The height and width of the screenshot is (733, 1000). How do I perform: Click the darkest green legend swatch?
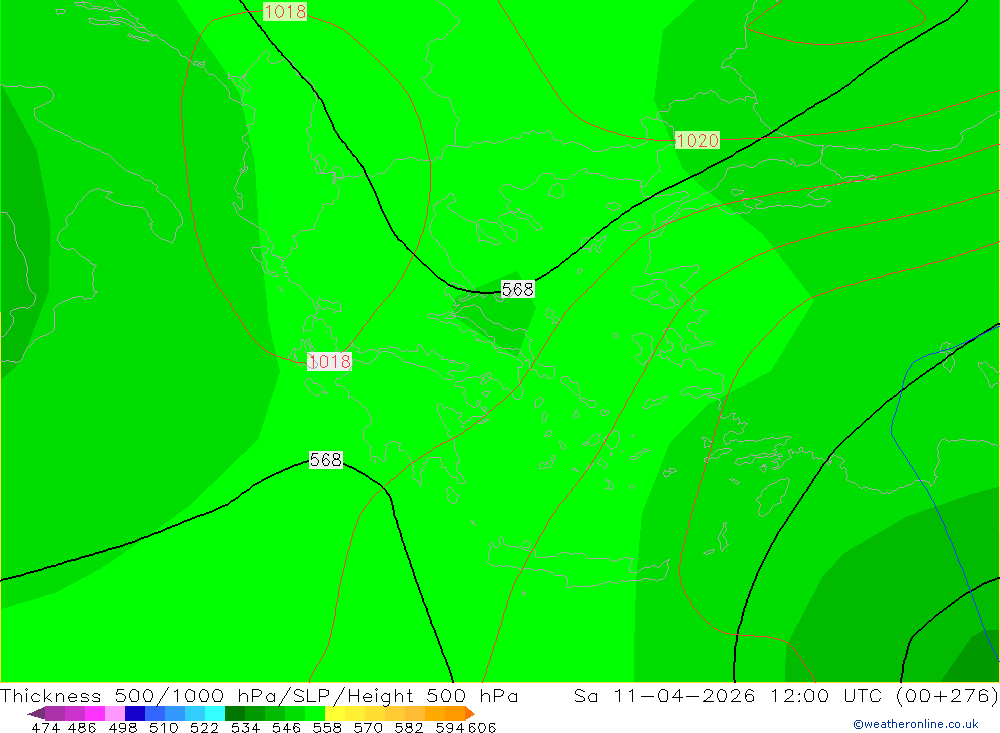pos(235,713)
